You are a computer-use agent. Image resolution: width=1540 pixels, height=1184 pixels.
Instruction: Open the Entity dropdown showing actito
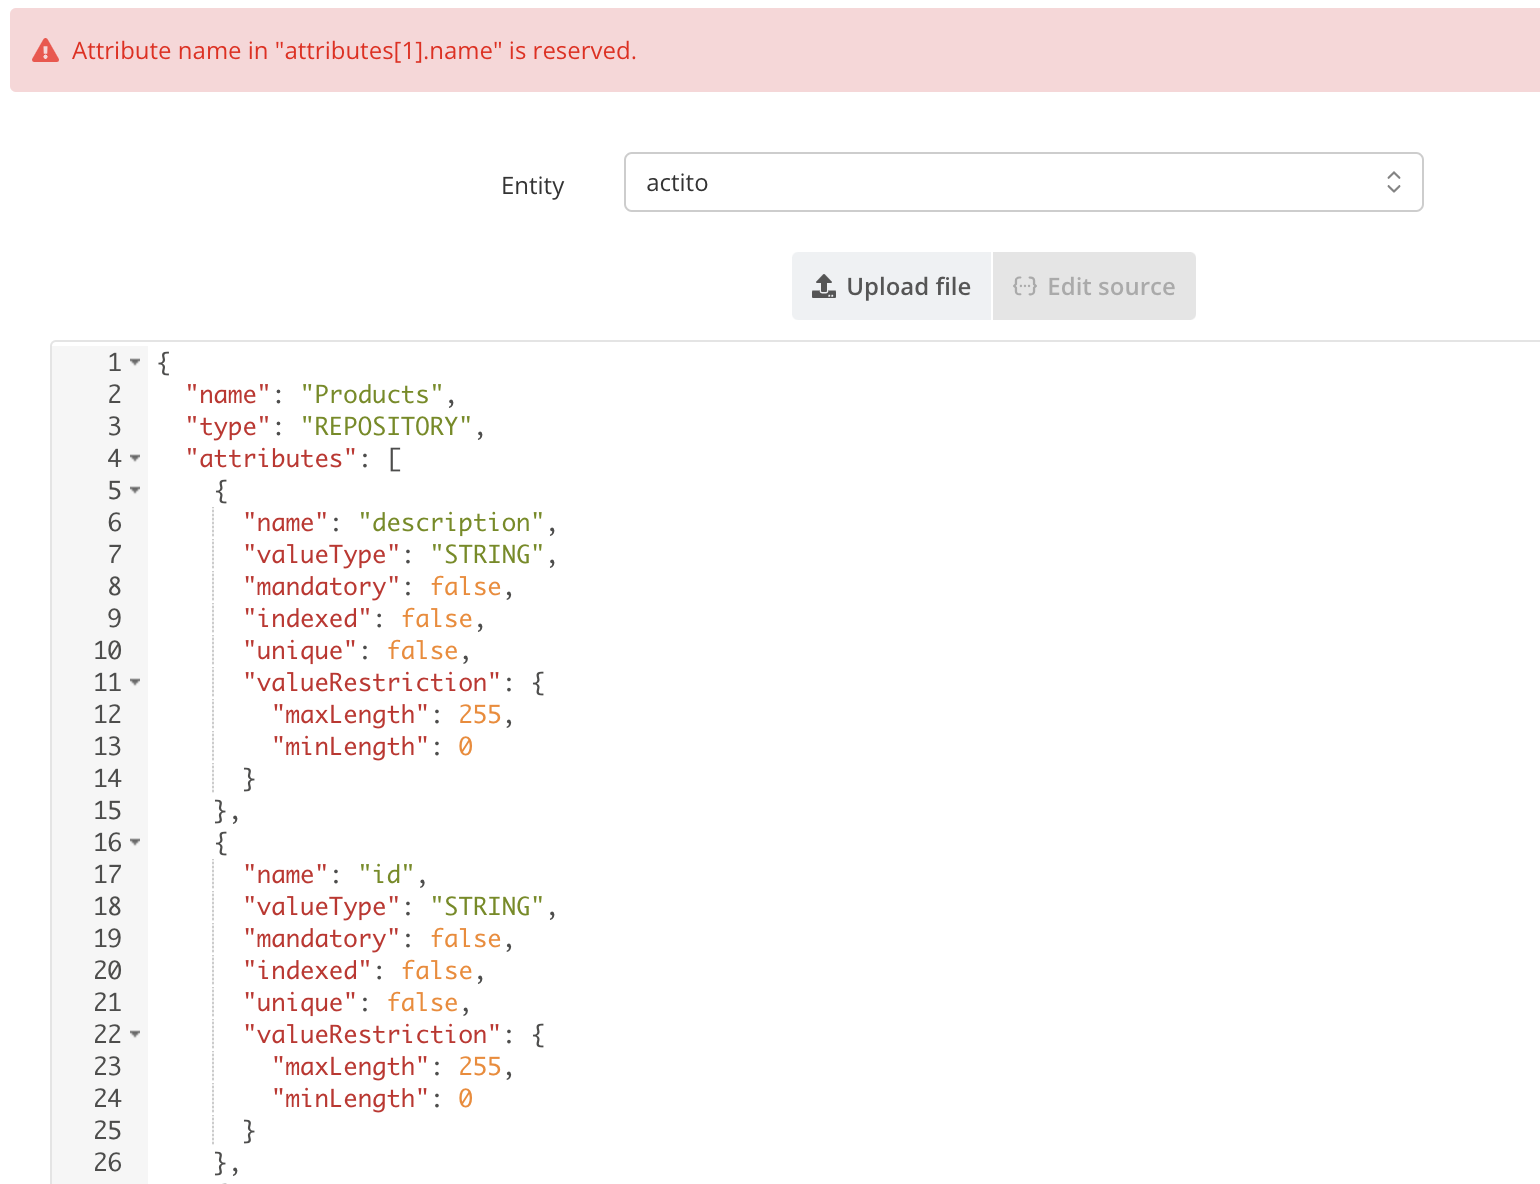click(1023, 182)
